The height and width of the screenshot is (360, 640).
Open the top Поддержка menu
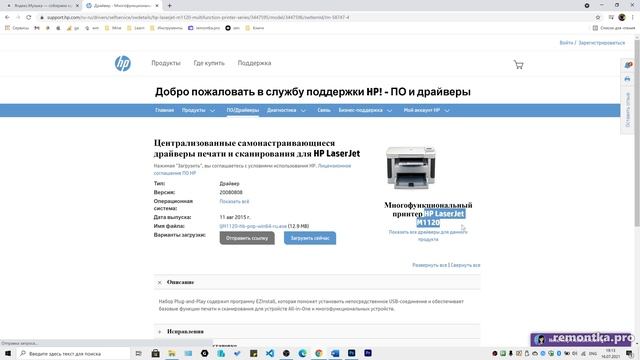coord(254,63)
